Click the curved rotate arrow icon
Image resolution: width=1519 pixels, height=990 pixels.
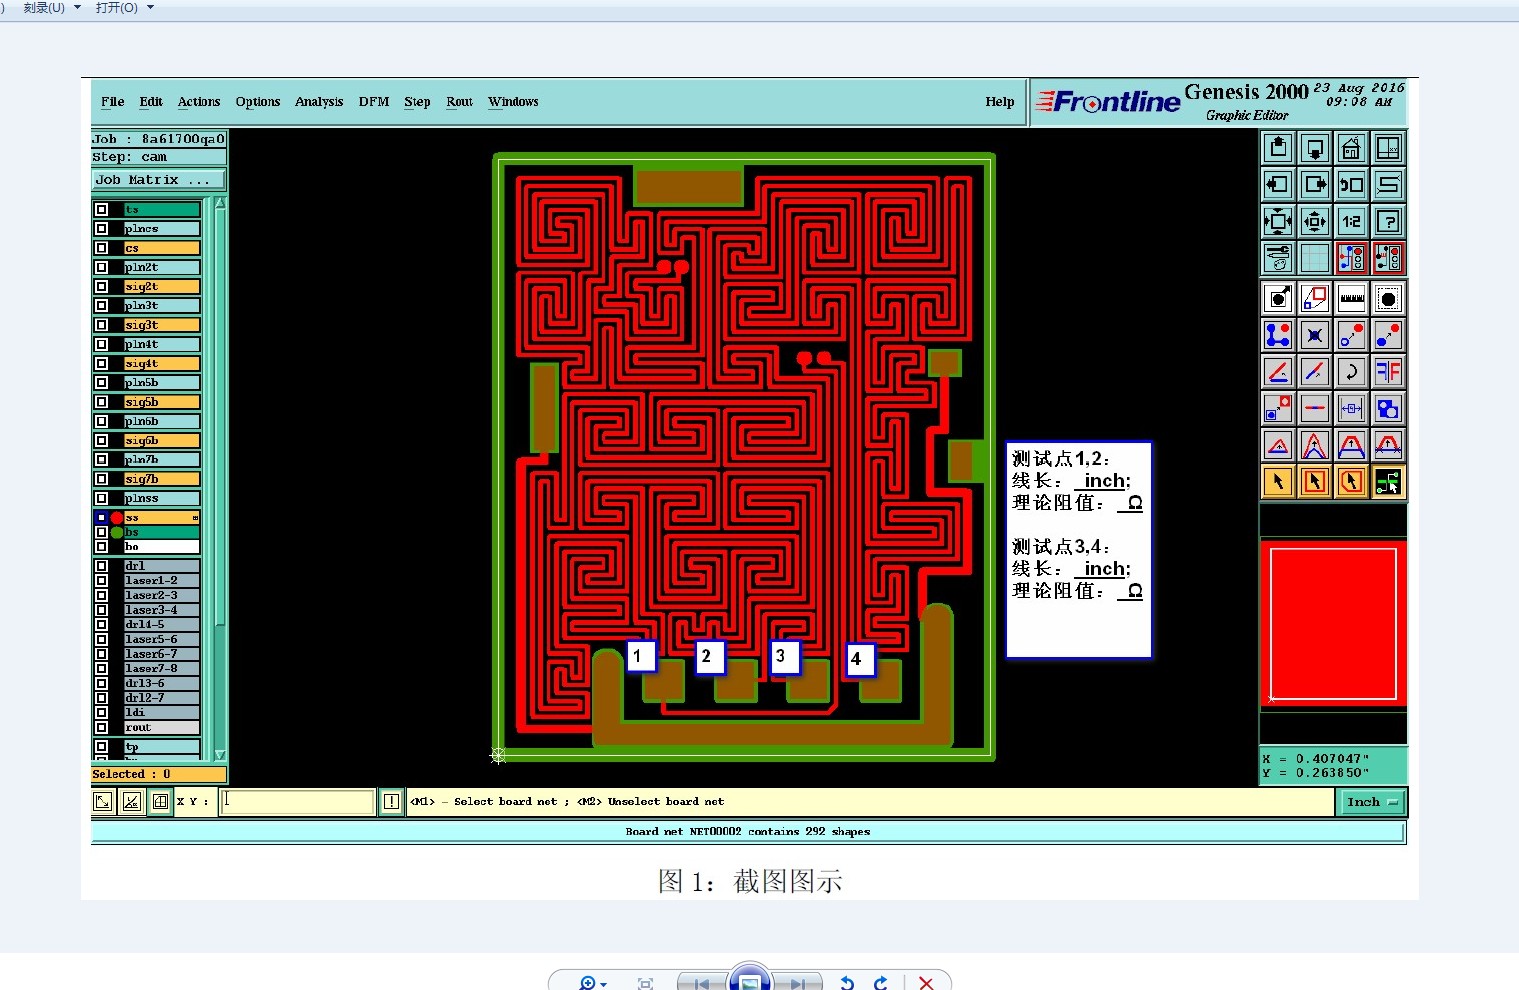pyautogui.click(x=1352, y=372)
